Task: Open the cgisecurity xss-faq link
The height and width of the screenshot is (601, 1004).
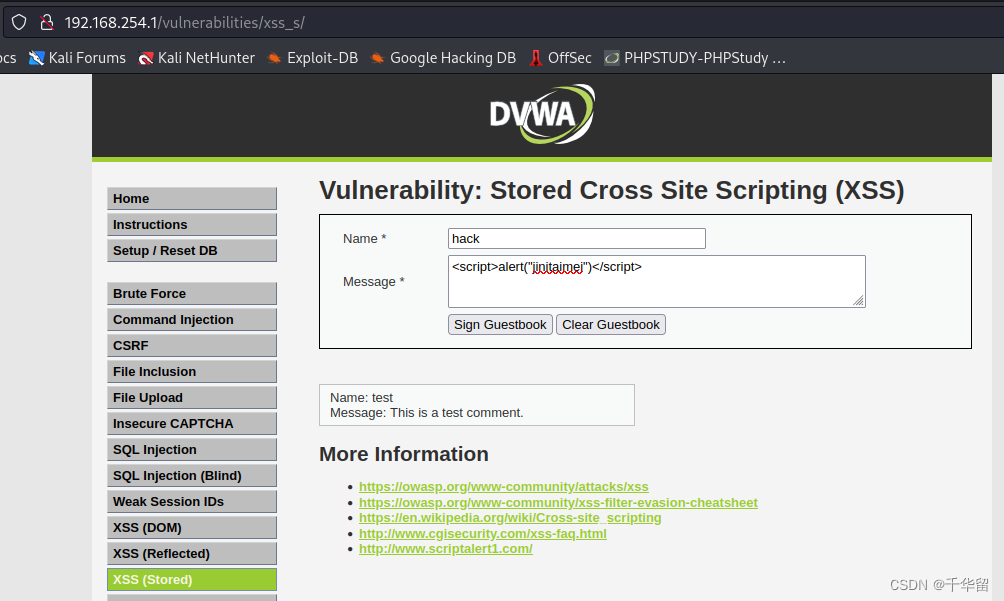Action: point(483,534)
